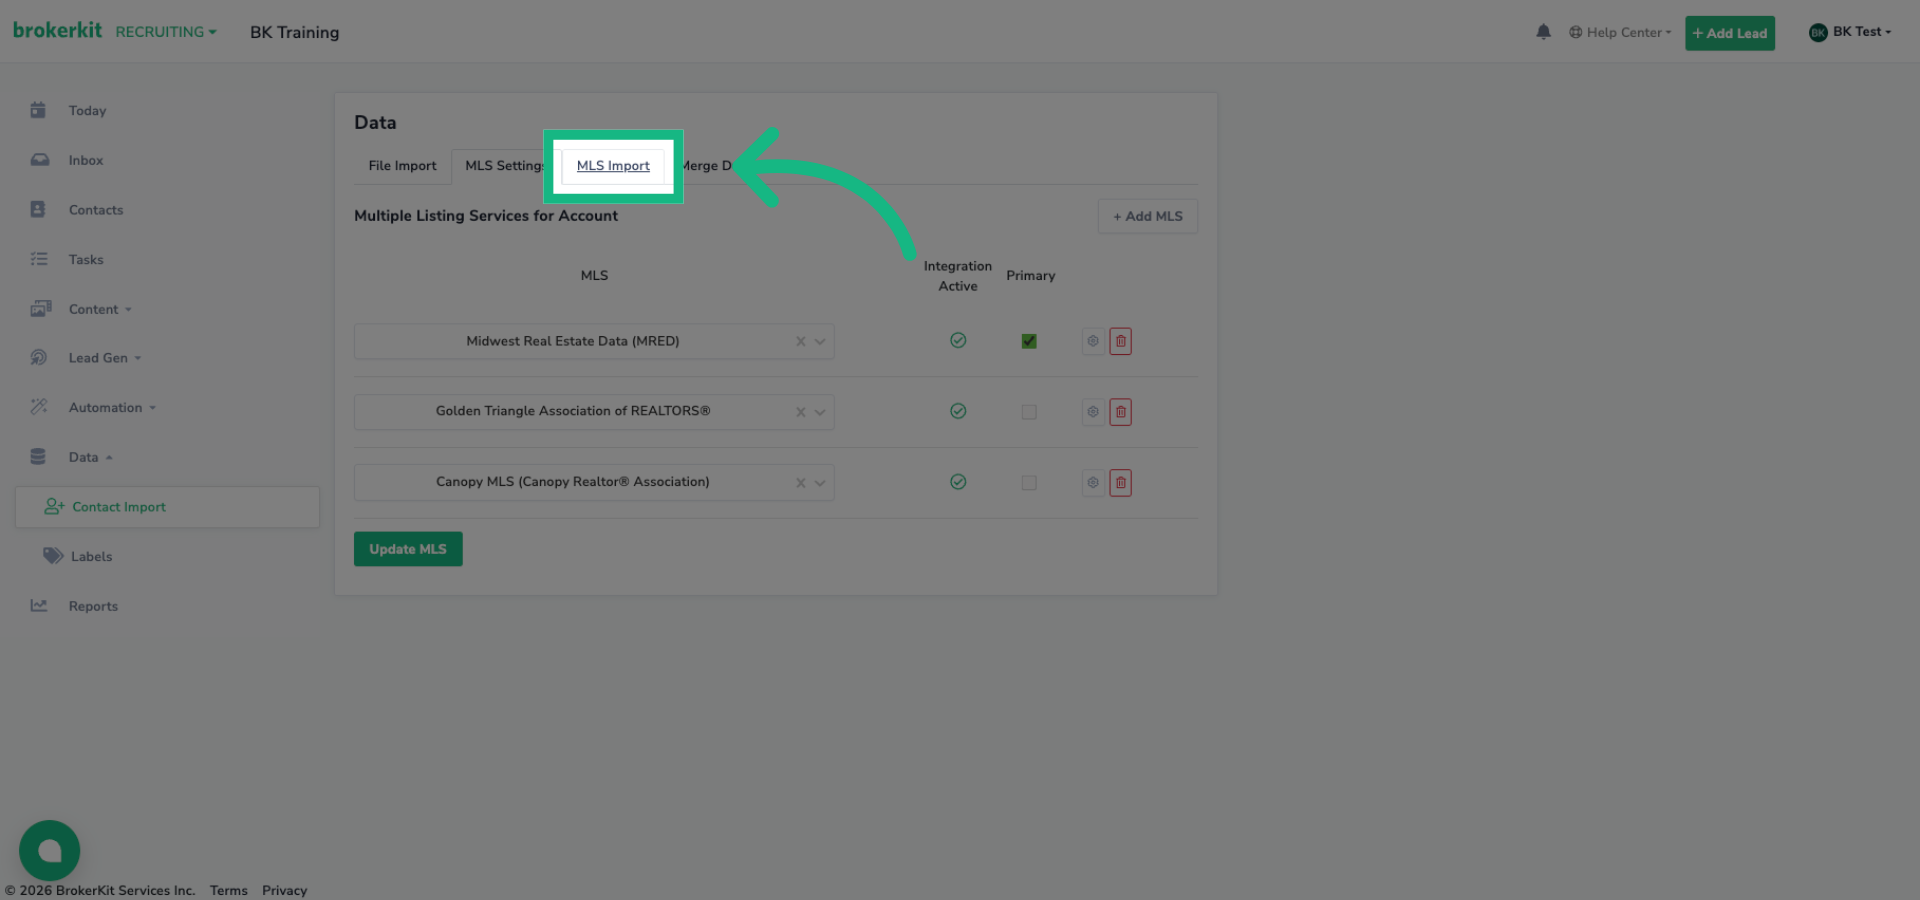Delete the Canopy MLS entry
This screenshot has width=1920, height=900.
(1121, 483)
